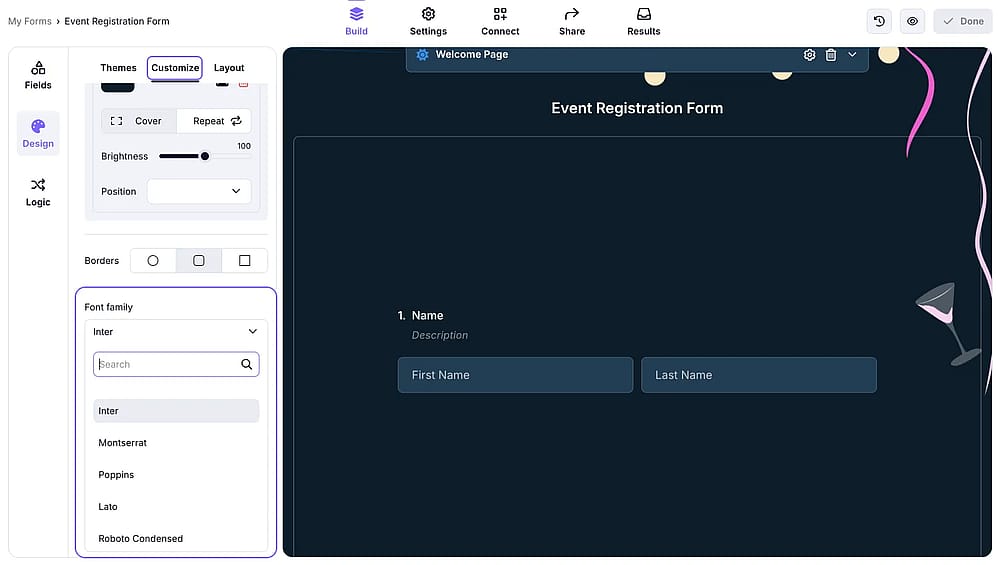Click the Done button
Viewport: 1000px width, 565px height.
point(963,21)
